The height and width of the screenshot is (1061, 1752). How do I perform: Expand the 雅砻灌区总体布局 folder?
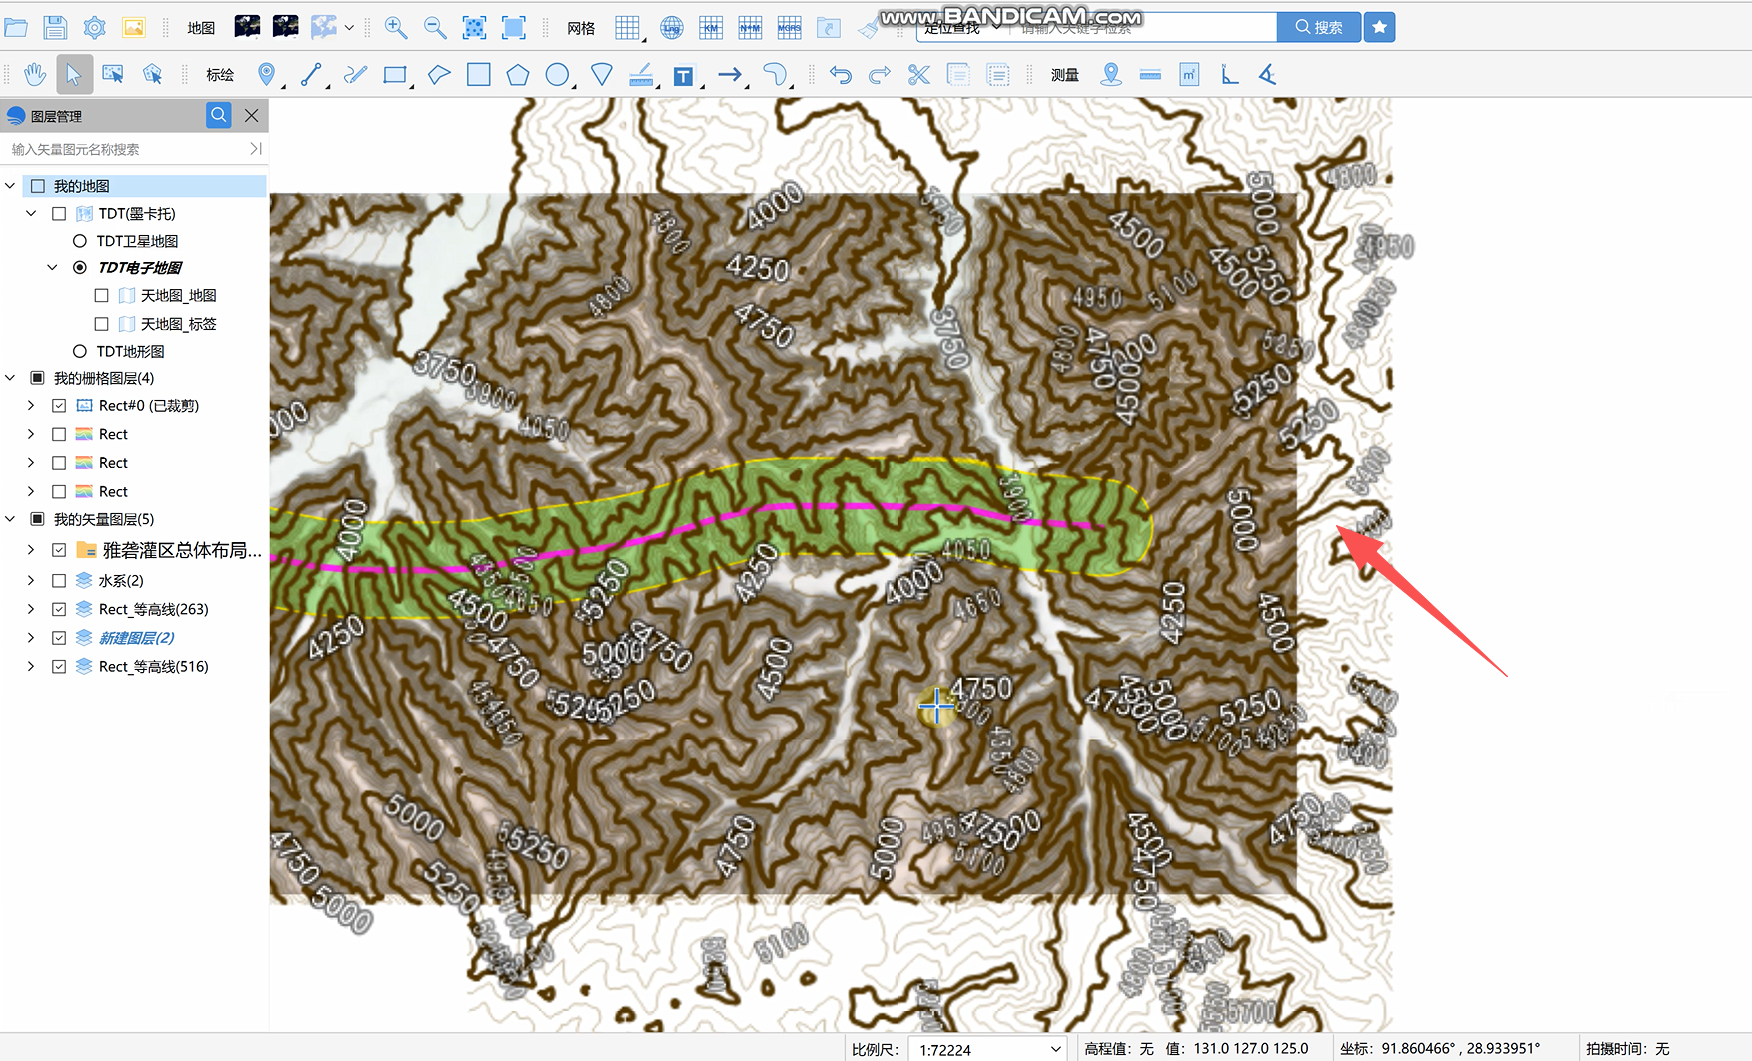click(31, 550)
